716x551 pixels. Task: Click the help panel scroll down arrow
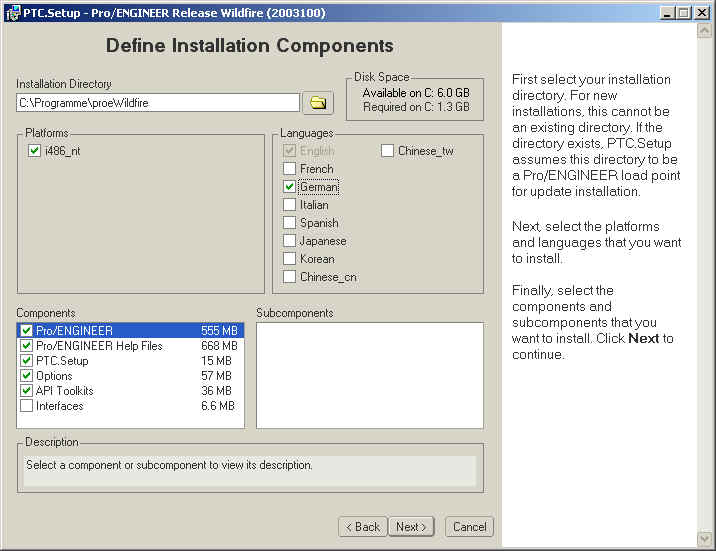[704, 539]
